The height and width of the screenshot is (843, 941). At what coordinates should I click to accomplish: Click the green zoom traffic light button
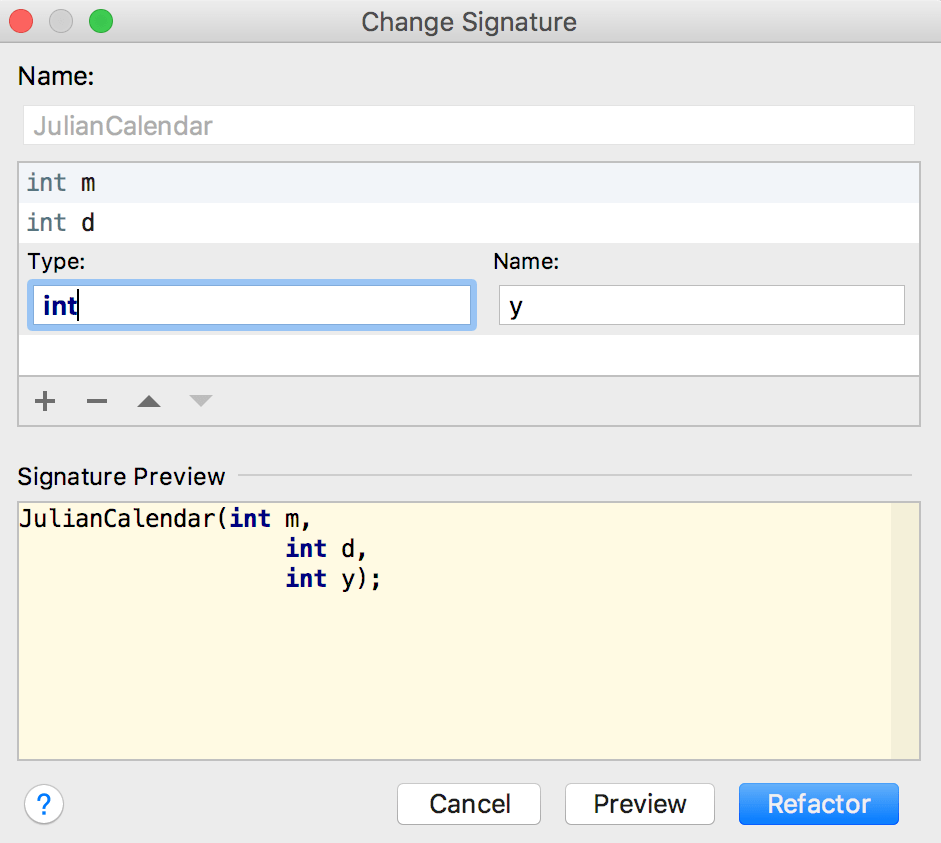pos(99,21)
